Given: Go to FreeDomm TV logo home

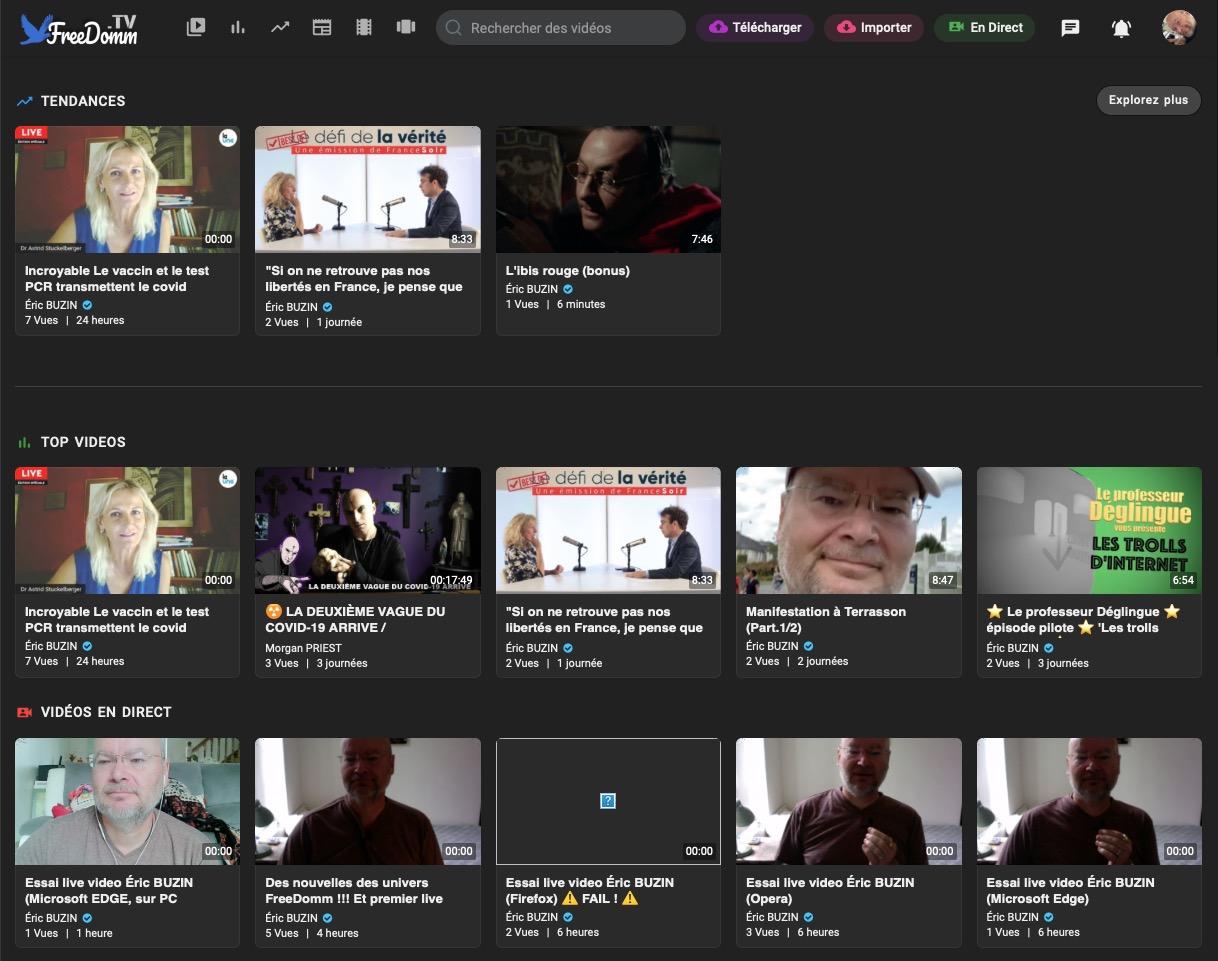Looking at the screenshot, I should [x=78, y=28].
